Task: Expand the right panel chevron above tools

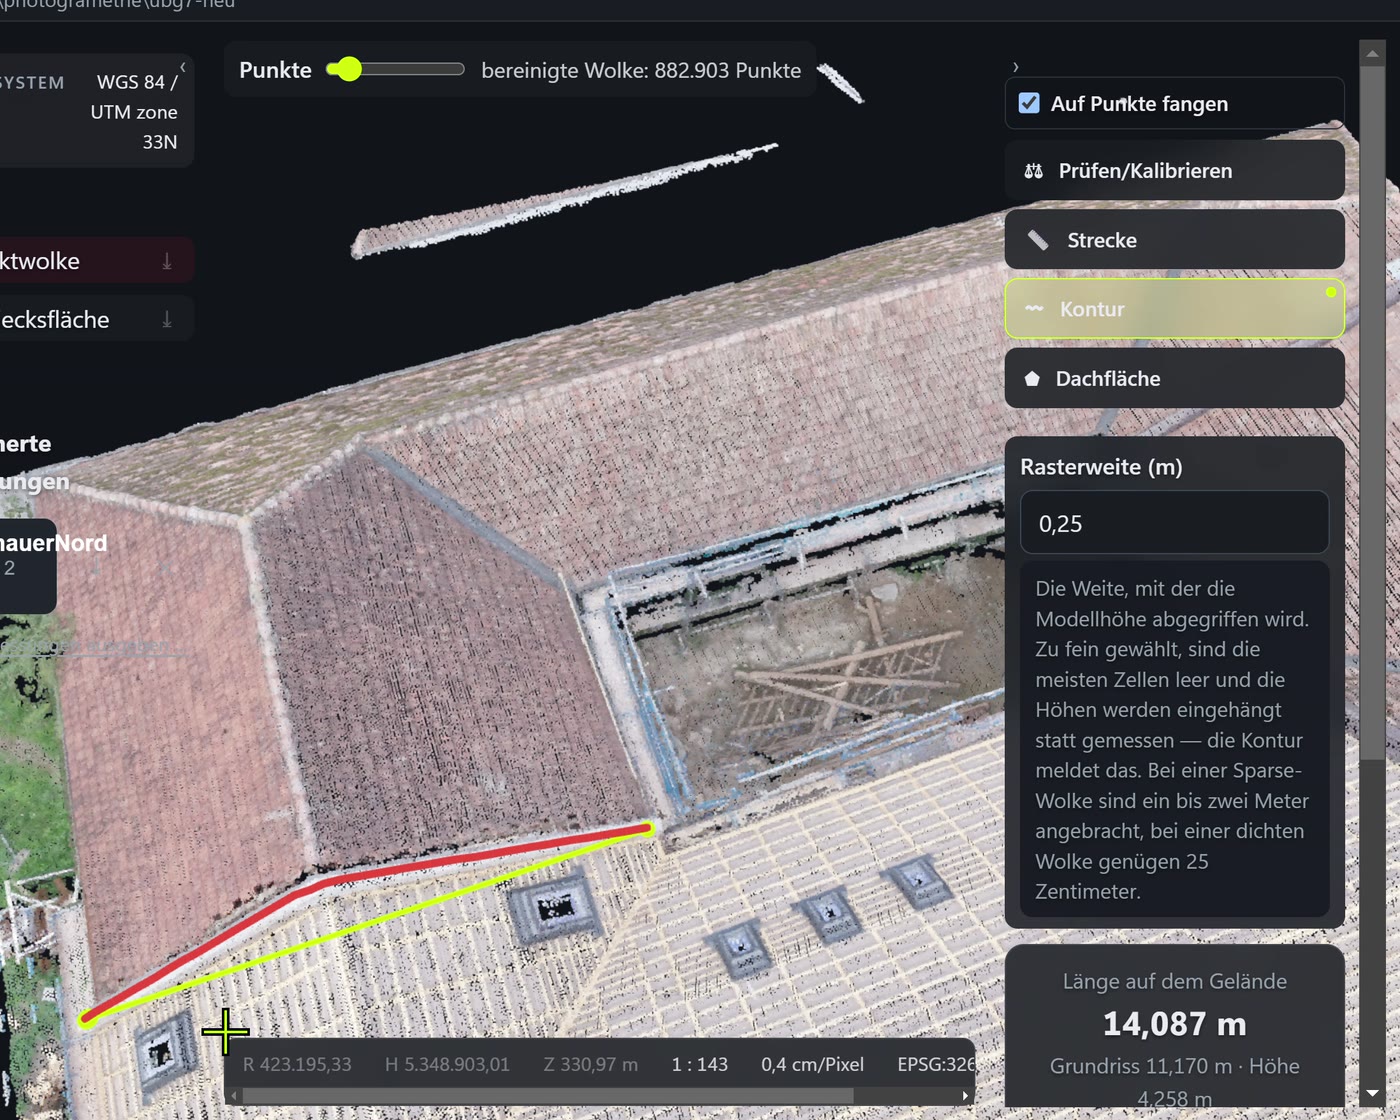Action: 1015,67
